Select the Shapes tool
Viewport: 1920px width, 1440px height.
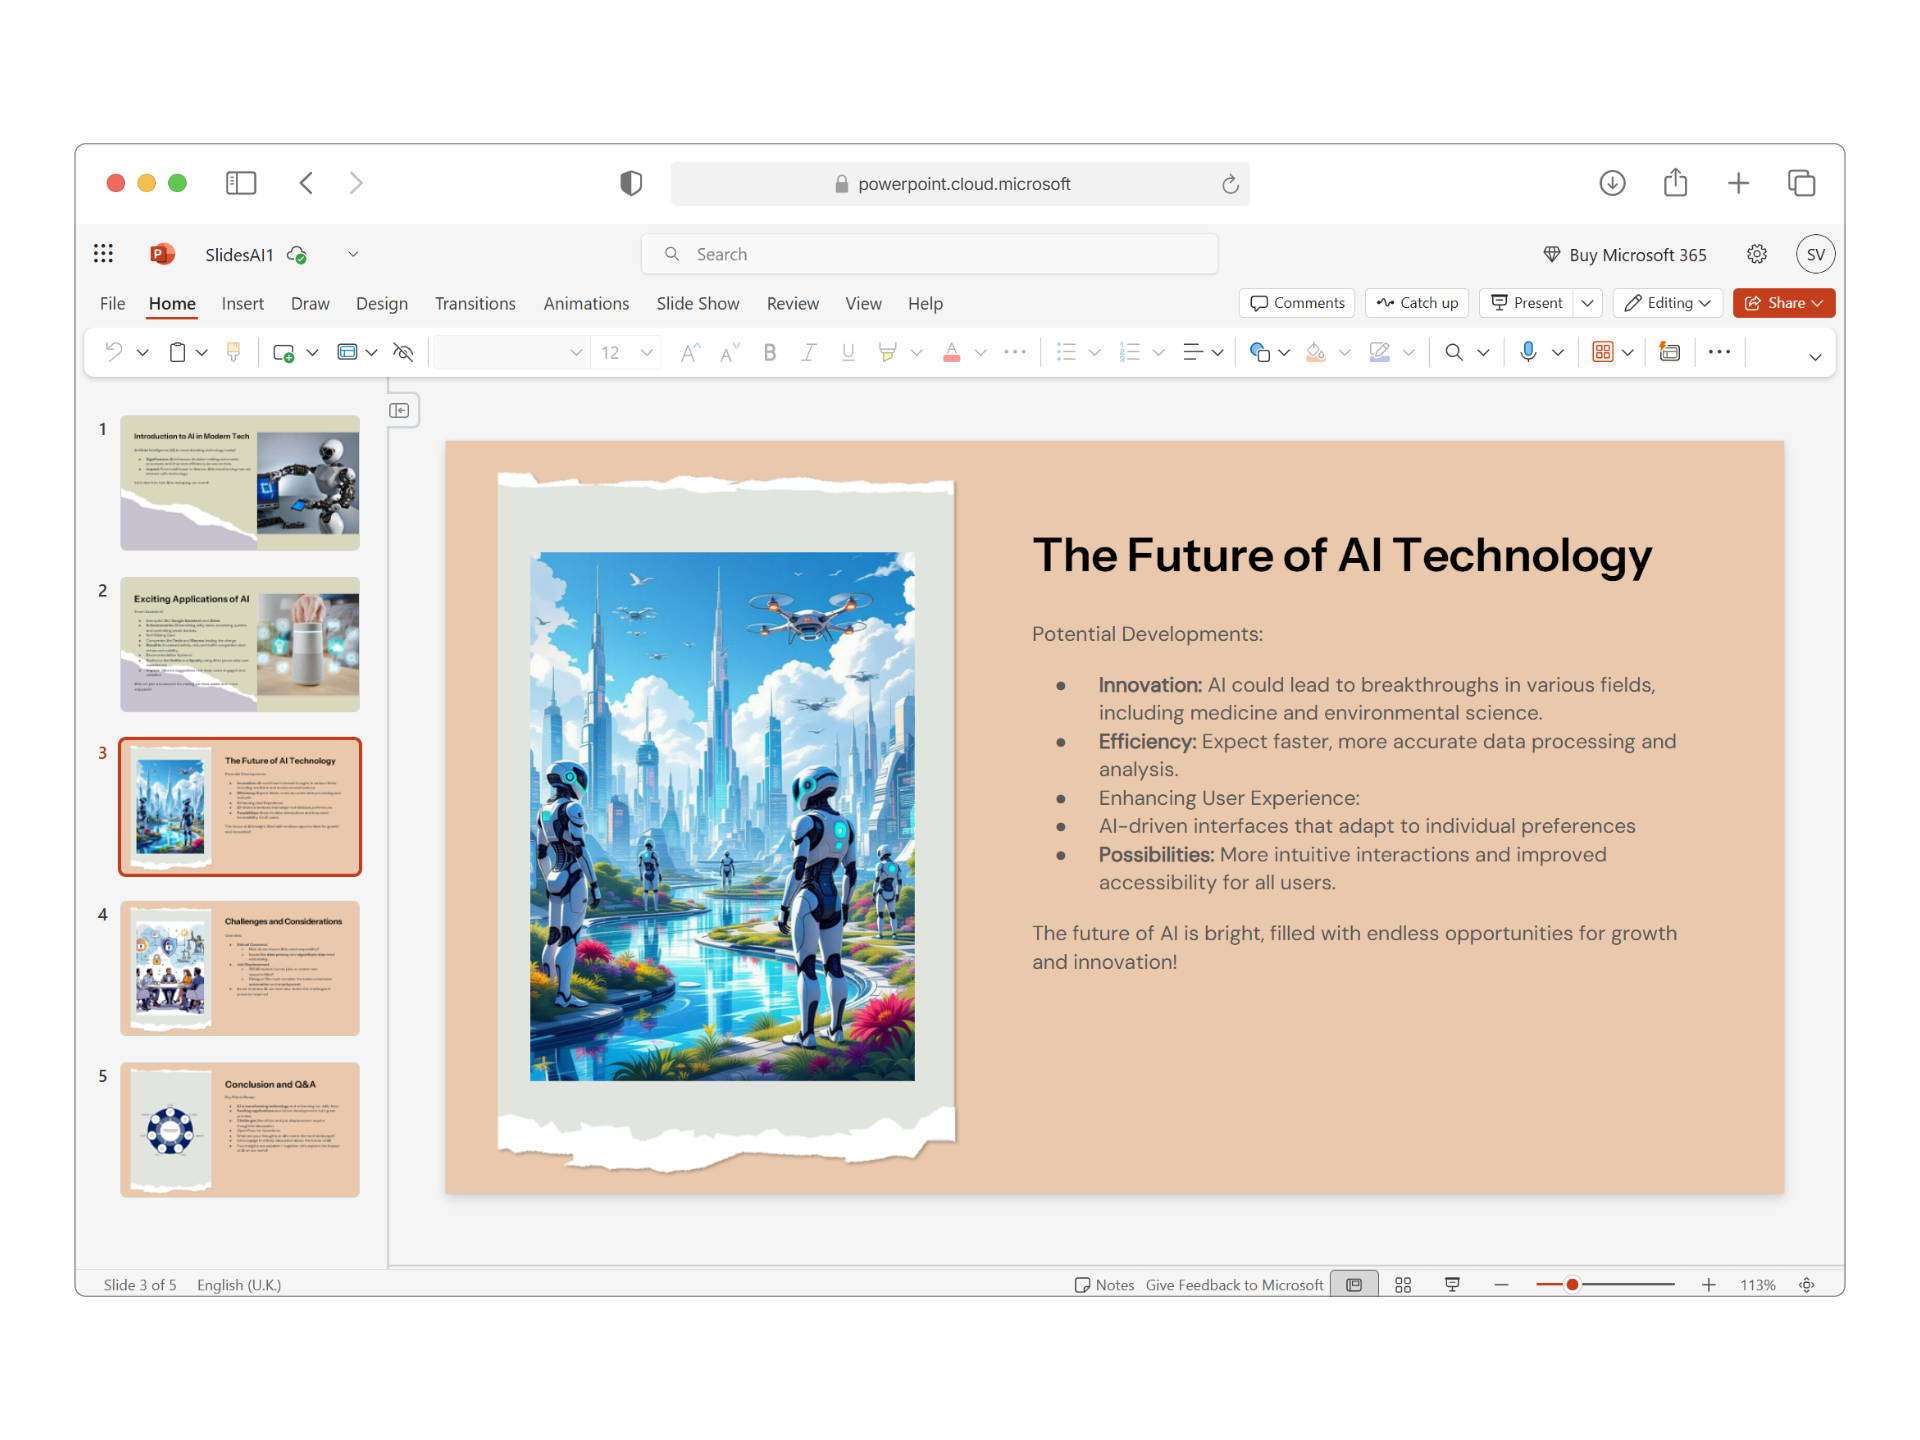coord(1262,352)
